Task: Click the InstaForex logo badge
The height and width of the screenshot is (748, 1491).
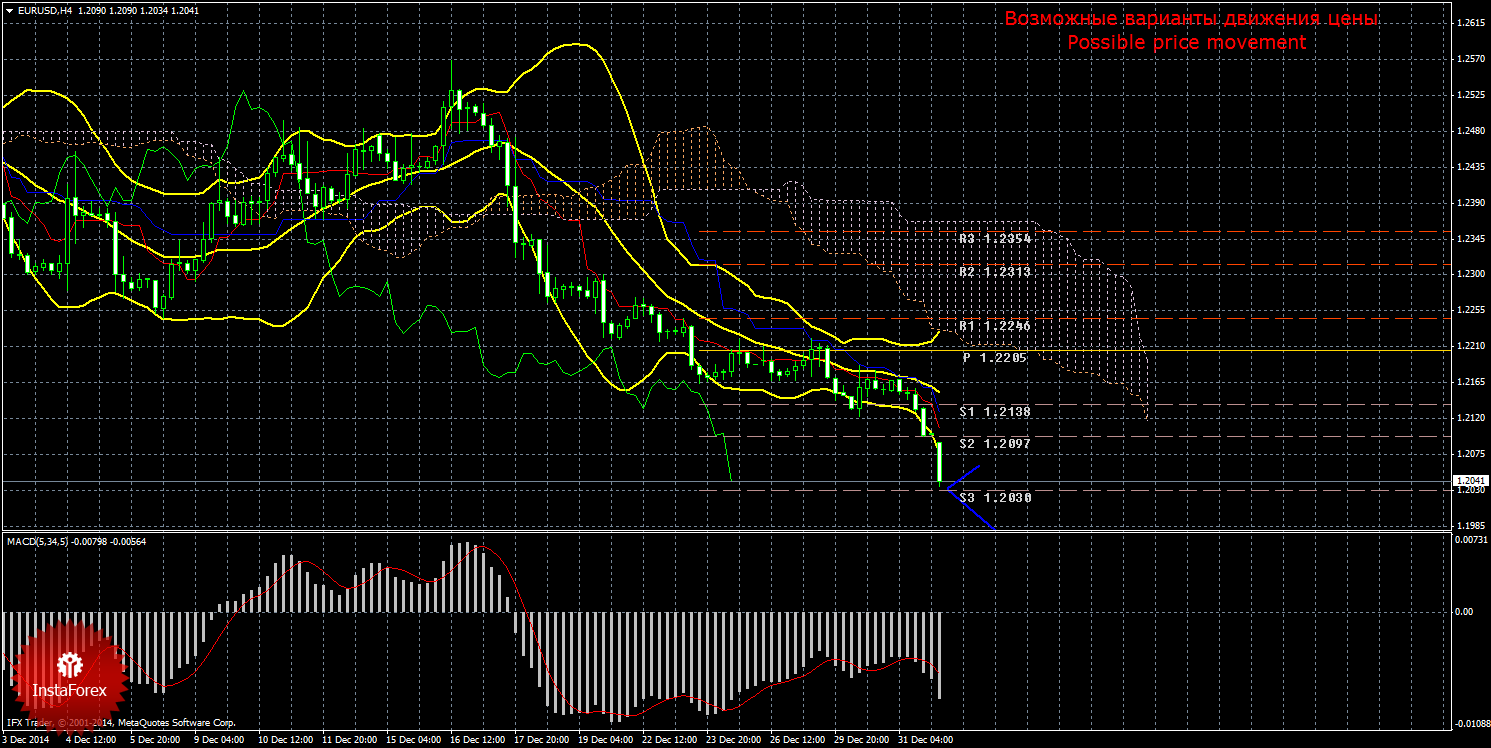Action: pos(69,675)
